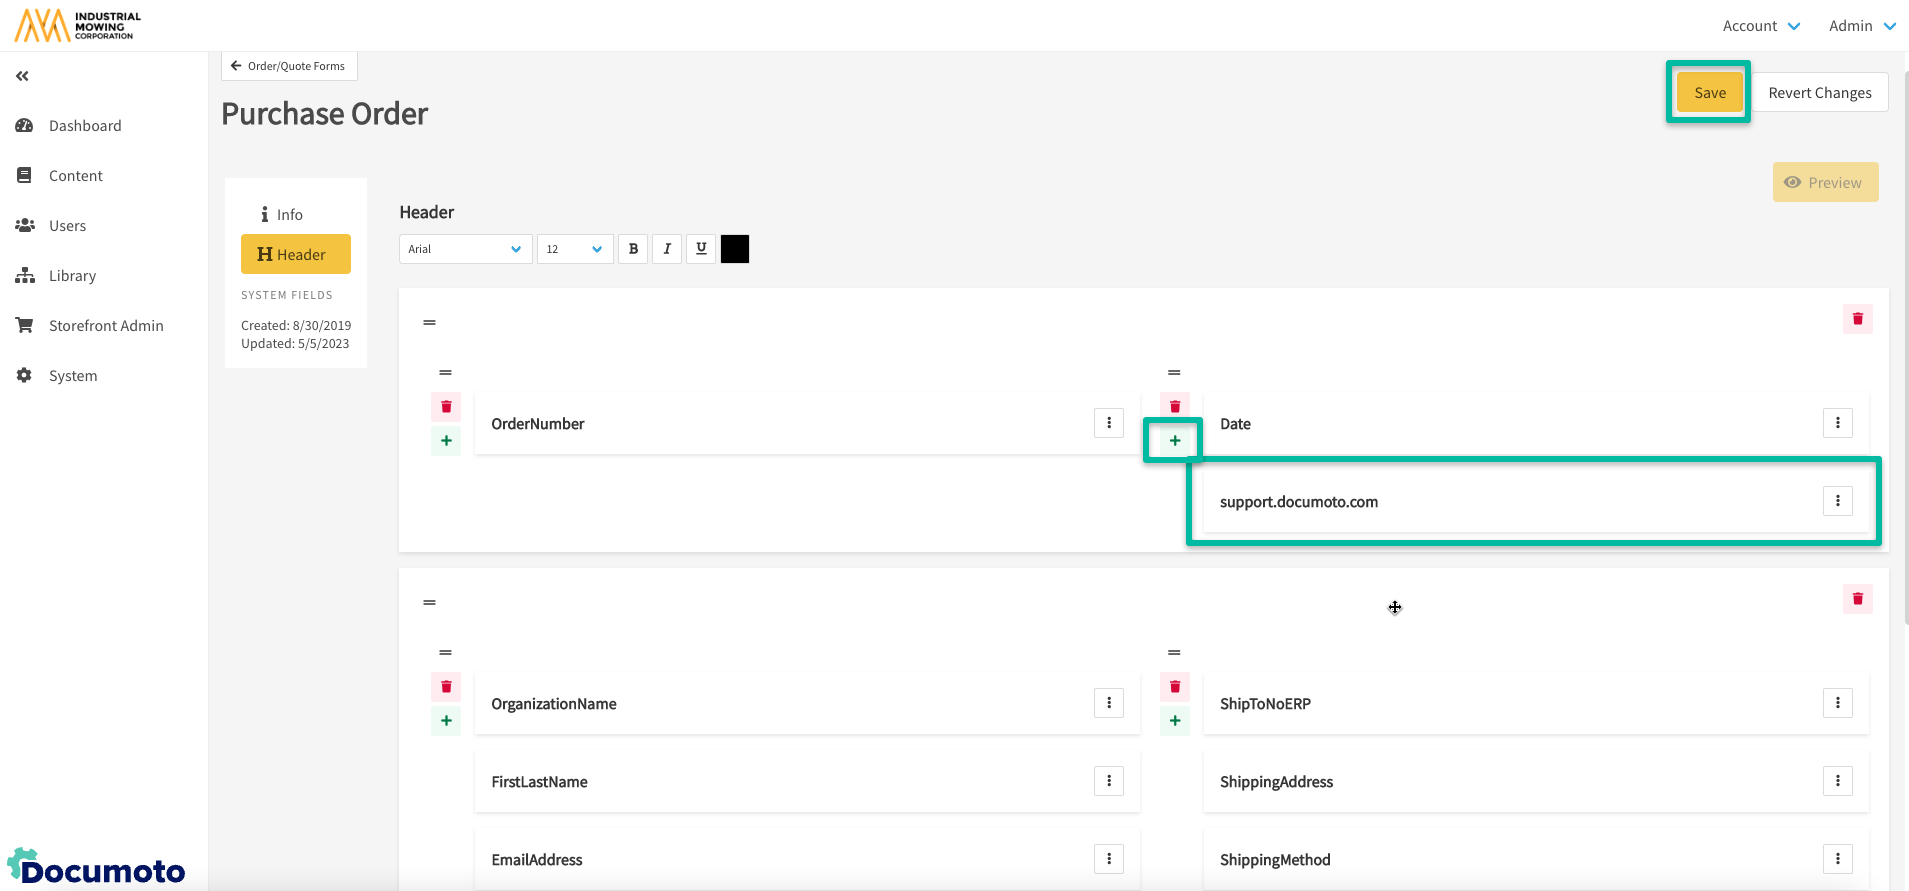The height and width of the screenshot is (891, 1909).
Task: Open the Arial font family dropdown
Action: tap(465, 249)
